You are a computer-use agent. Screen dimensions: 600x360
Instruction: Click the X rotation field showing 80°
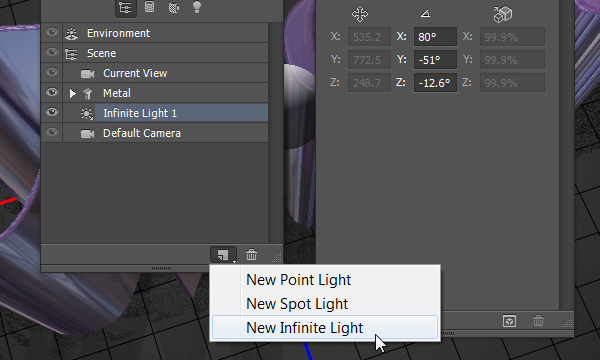point(435,37)
